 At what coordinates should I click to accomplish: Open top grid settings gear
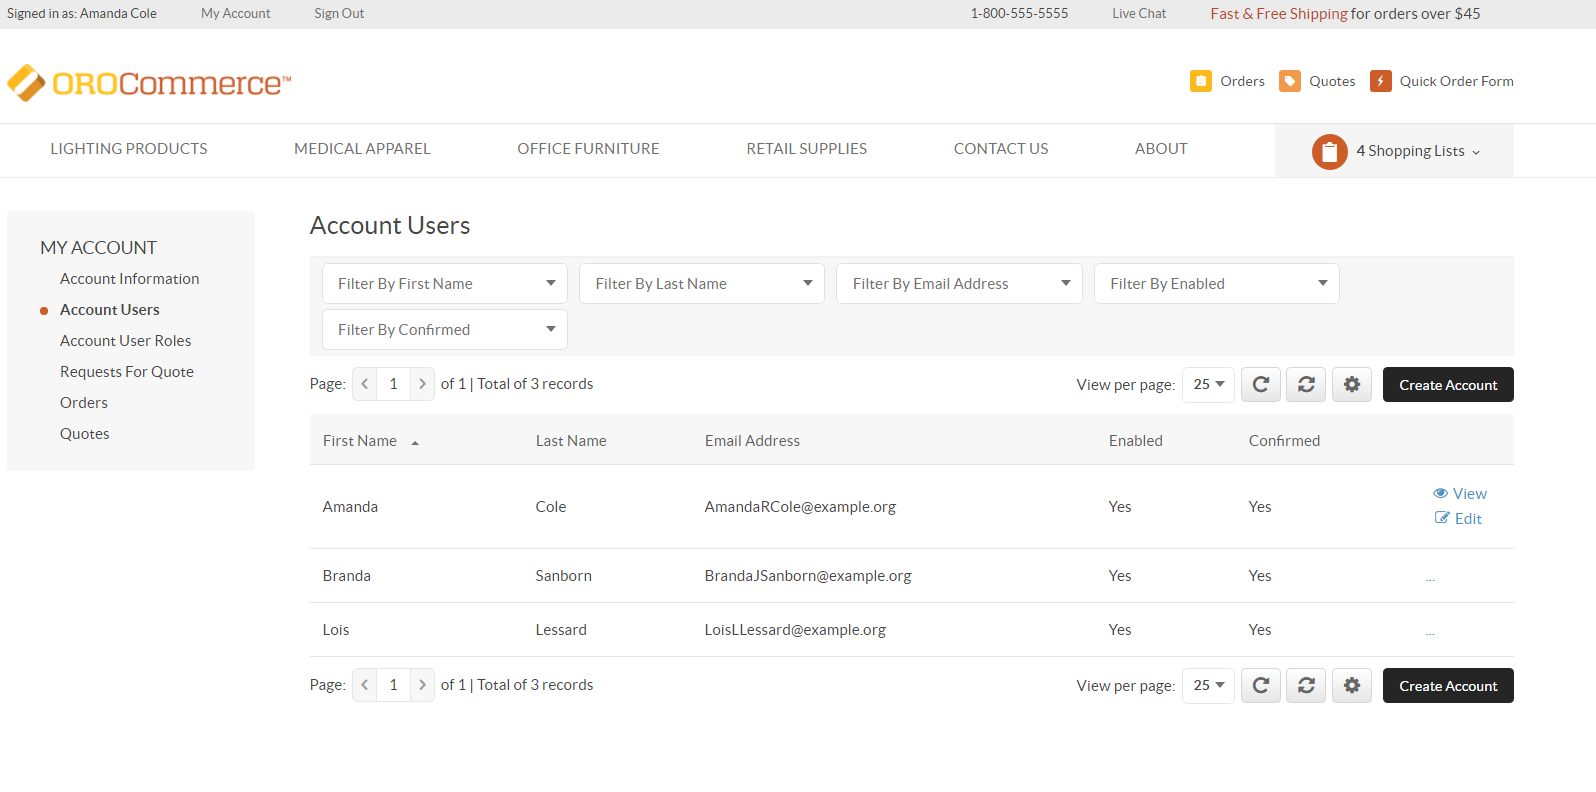[x=1352, y=384]
